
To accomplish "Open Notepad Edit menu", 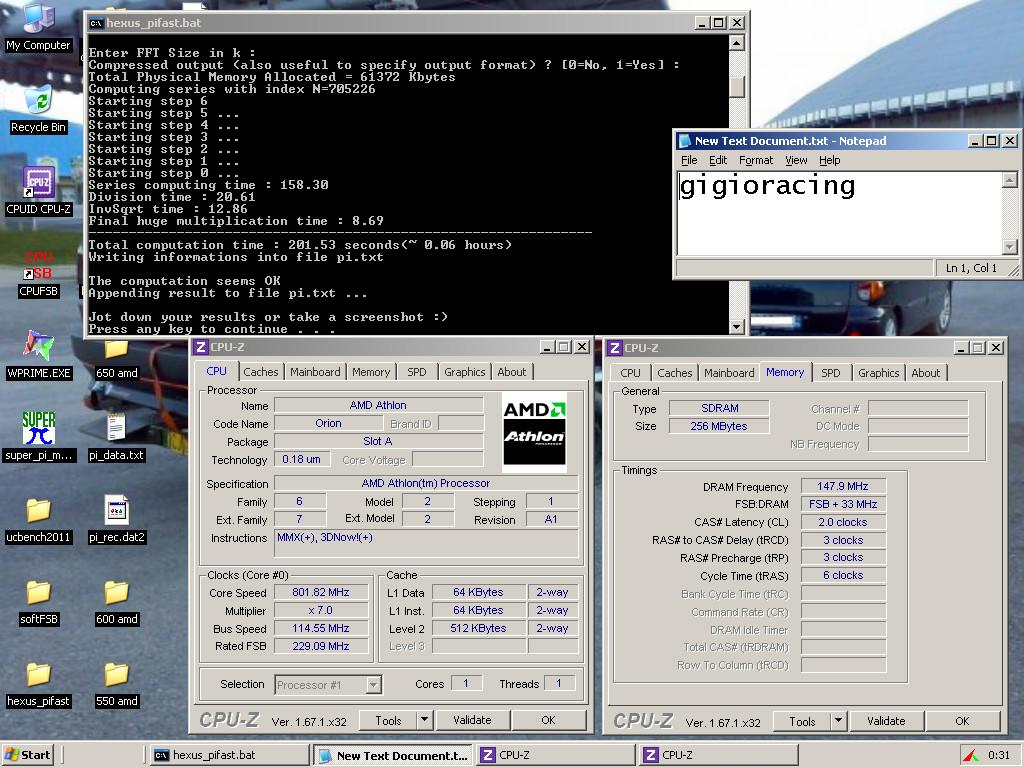I will tap(718, 160).
